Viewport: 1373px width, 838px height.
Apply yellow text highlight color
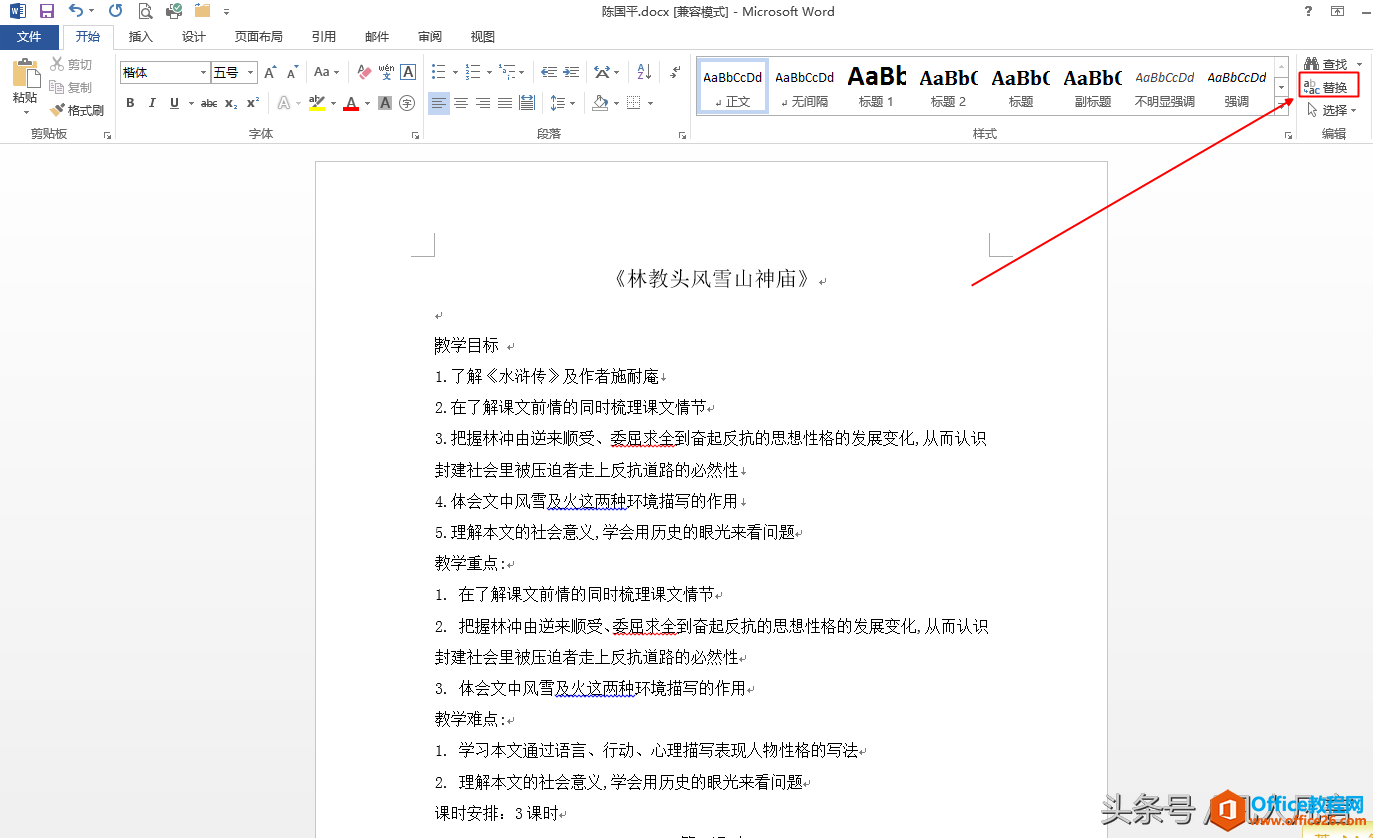(x=317, y=103)
